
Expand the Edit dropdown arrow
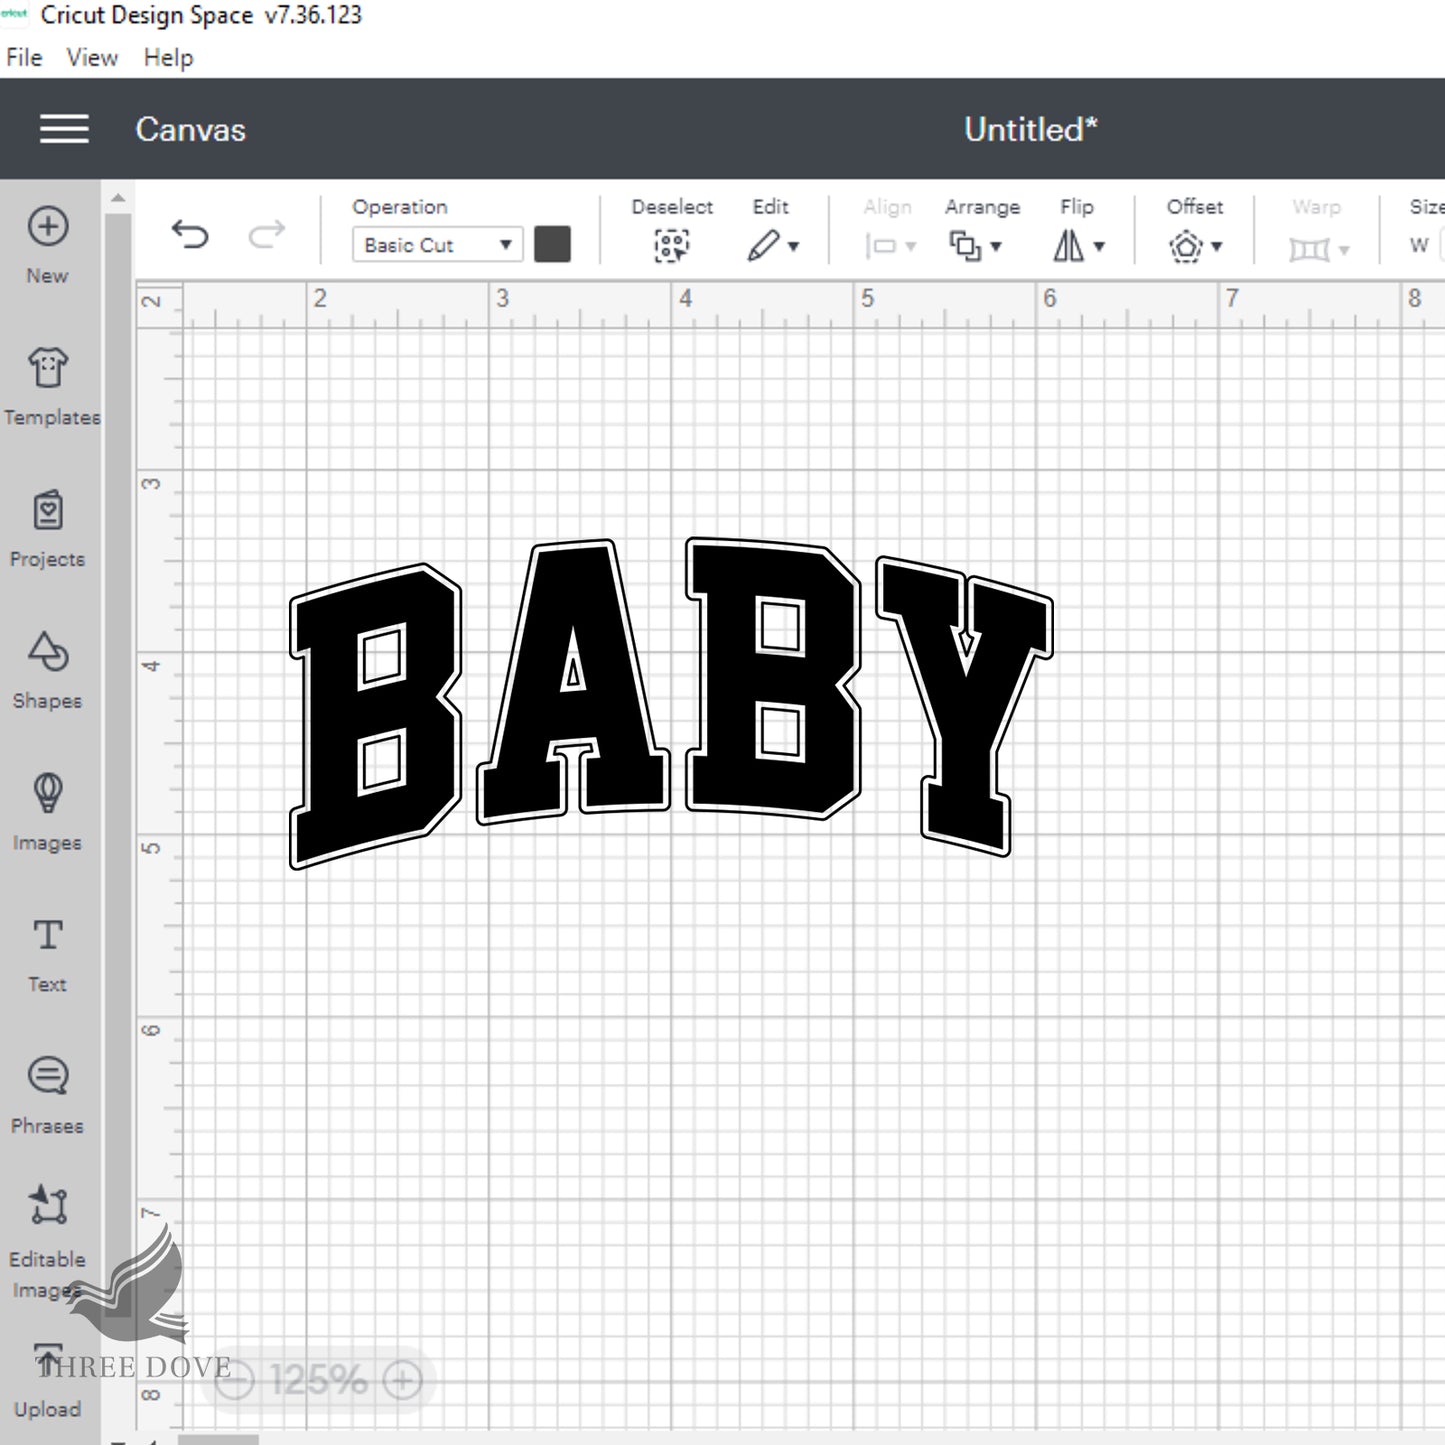tap(794, 246)
